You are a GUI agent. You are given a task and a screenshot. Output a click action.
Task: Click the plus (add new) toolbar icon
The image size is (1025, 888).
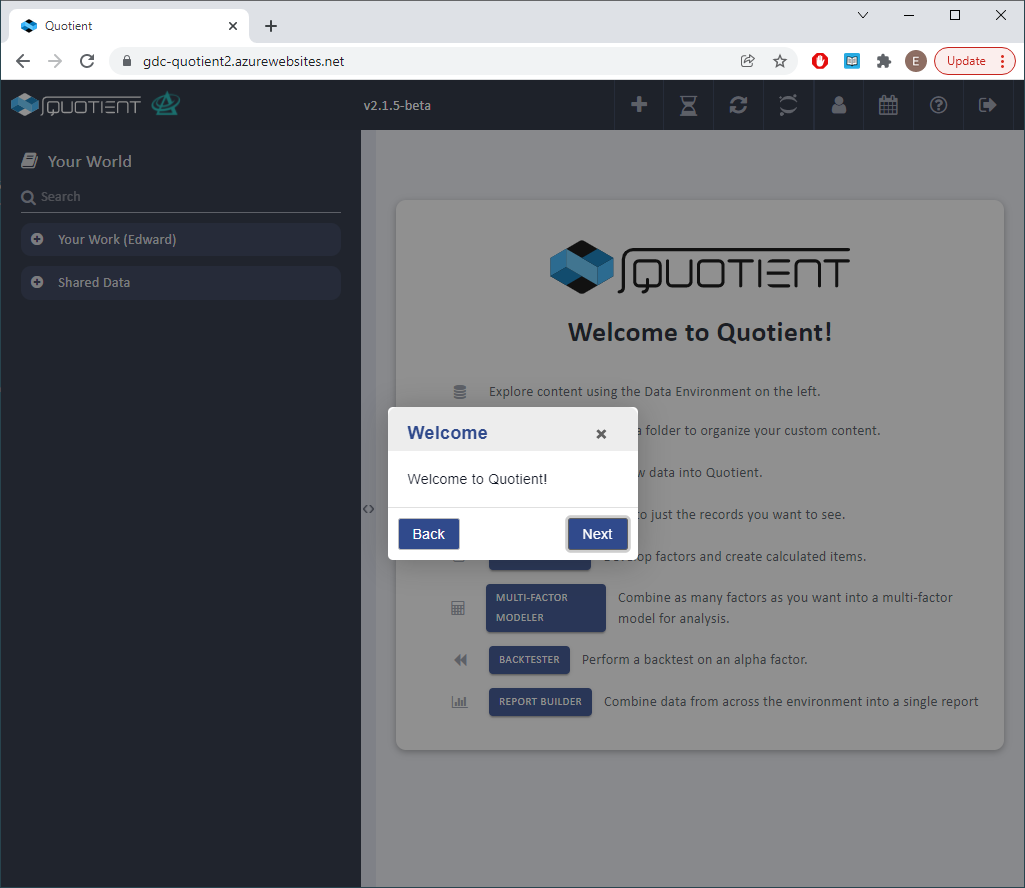(639, 105)
